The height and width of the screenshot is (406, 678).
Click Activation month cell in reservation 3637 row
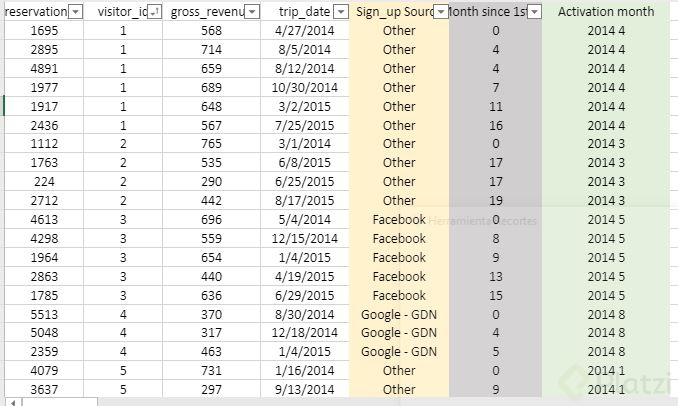tap(606, 390)
